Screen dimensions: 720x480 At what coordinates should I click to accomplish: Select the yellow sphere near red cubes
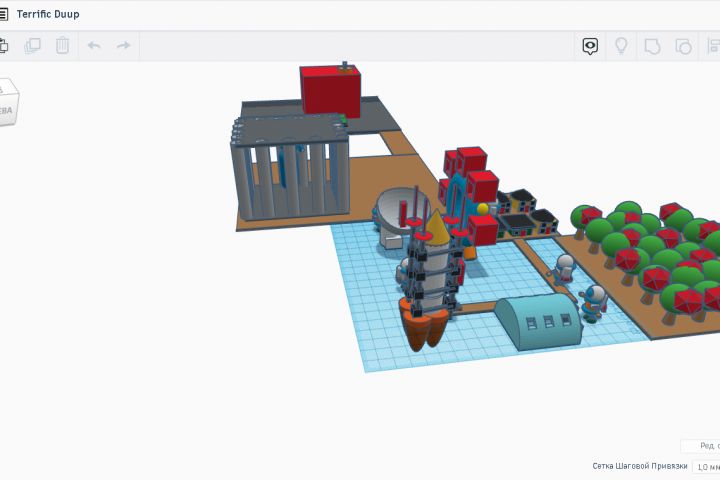pos(483,209)
